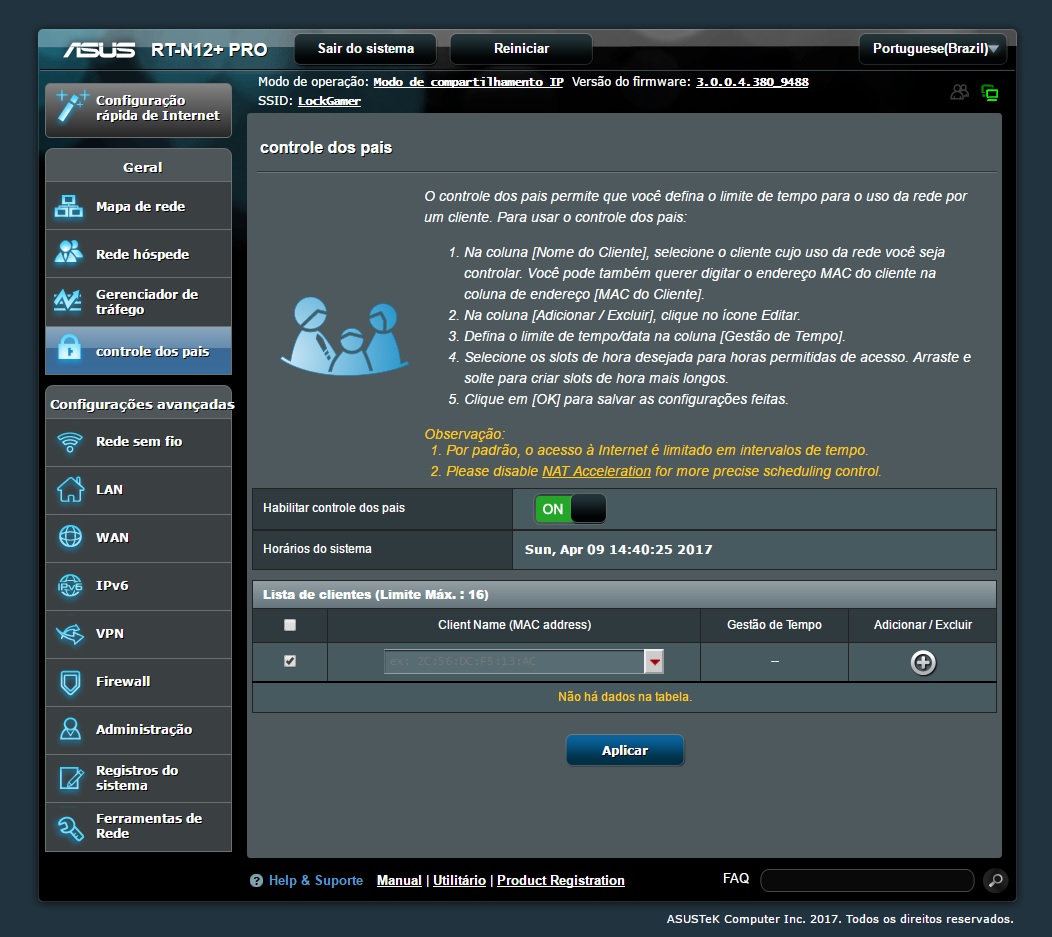Open the Administração section
Image resolution: width=1052 pixels, height=937 pixels.
[x=138, y=730]
